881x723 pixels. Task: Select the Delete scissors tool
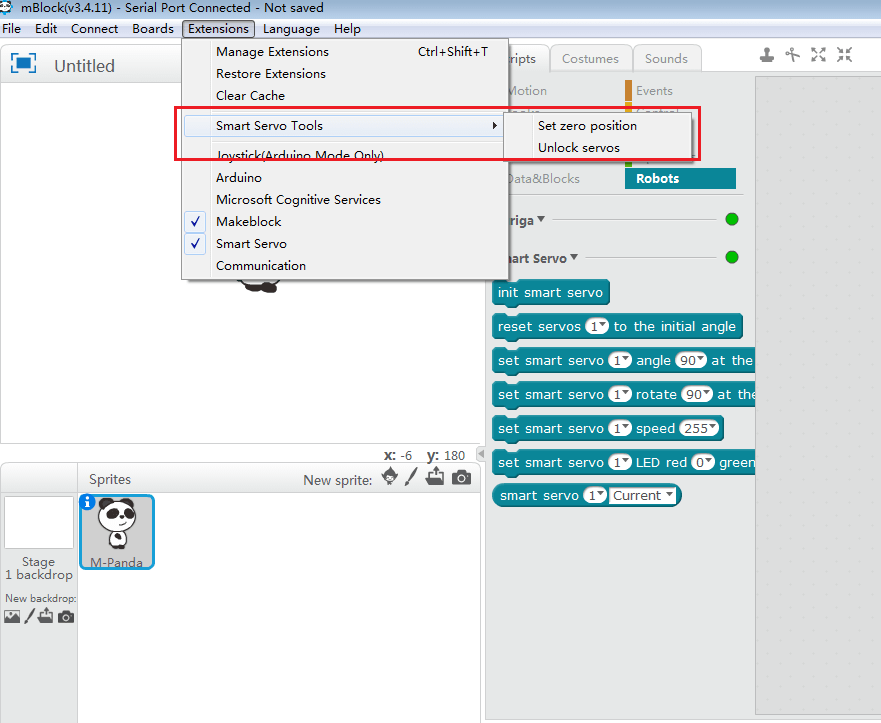[x=792, y=55]
